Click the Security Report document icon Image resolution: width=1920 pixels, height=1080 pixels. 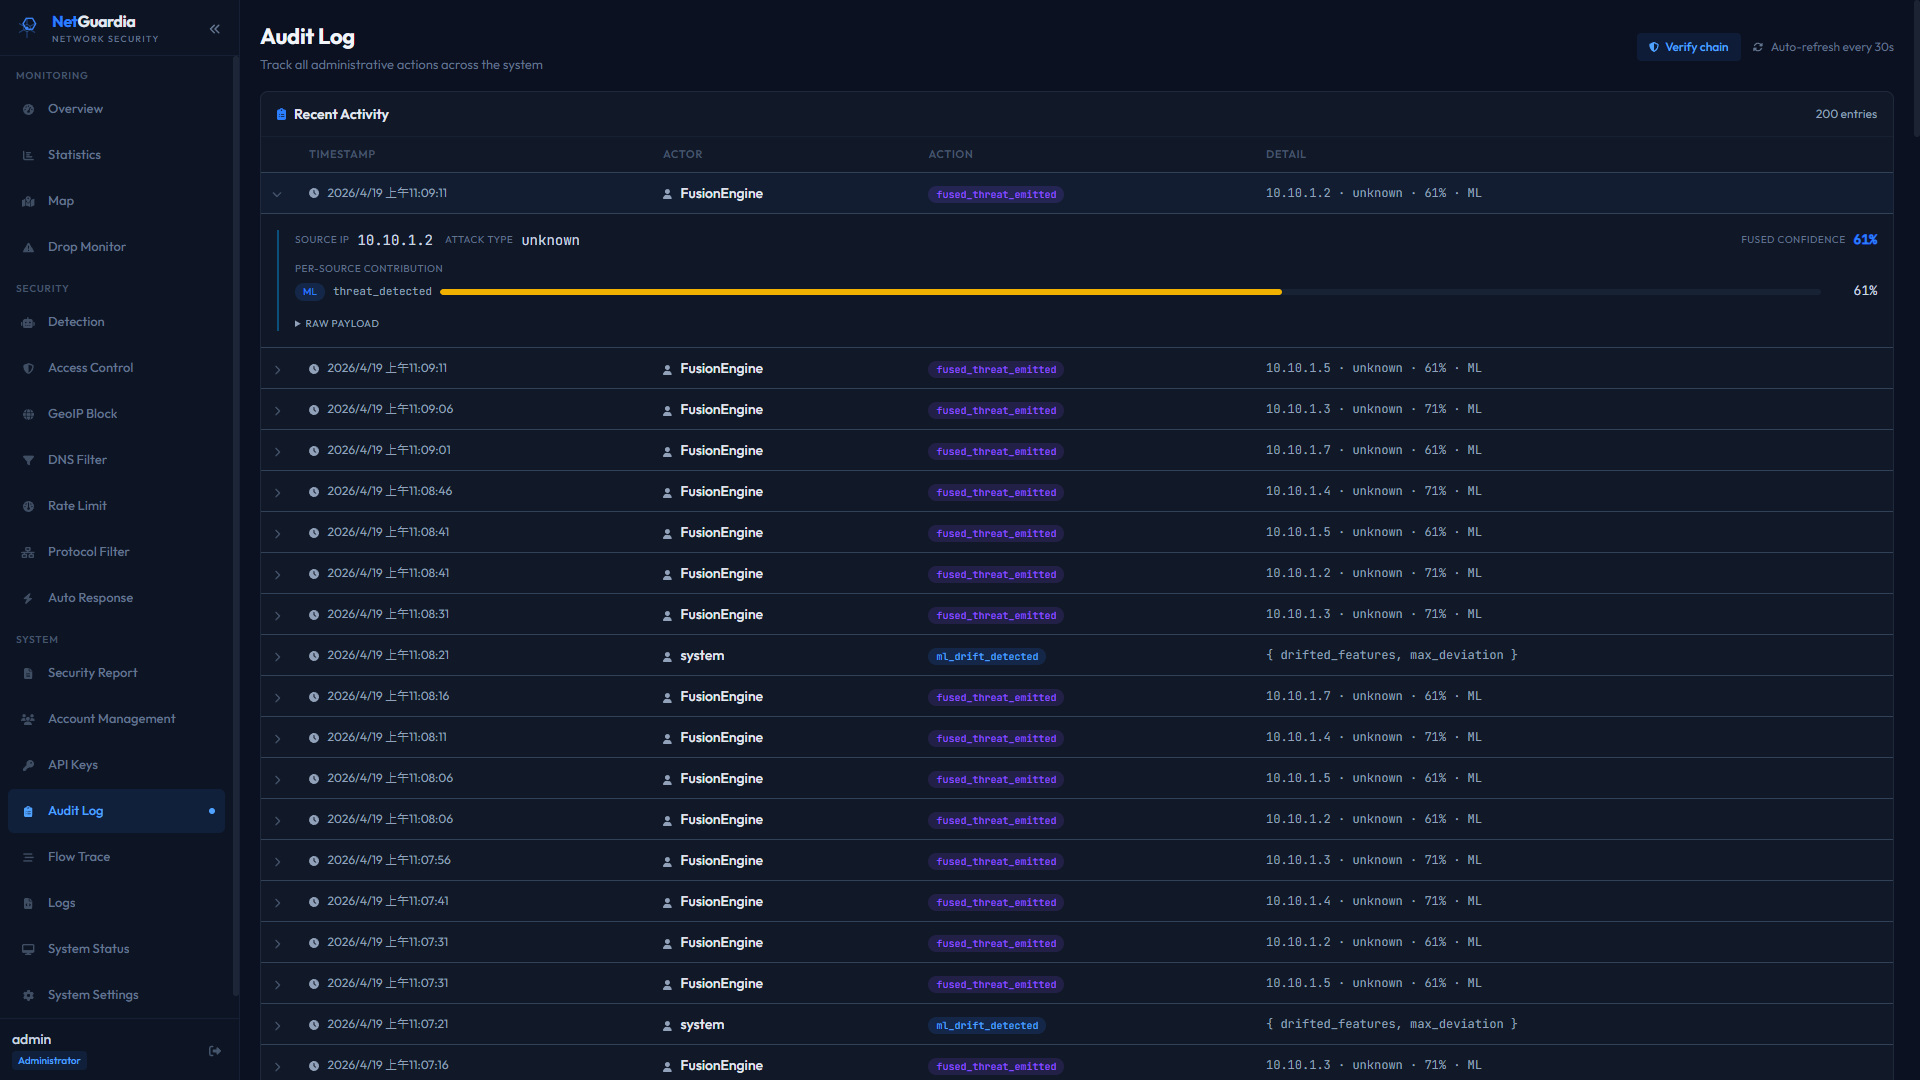[x=28, y=674]
